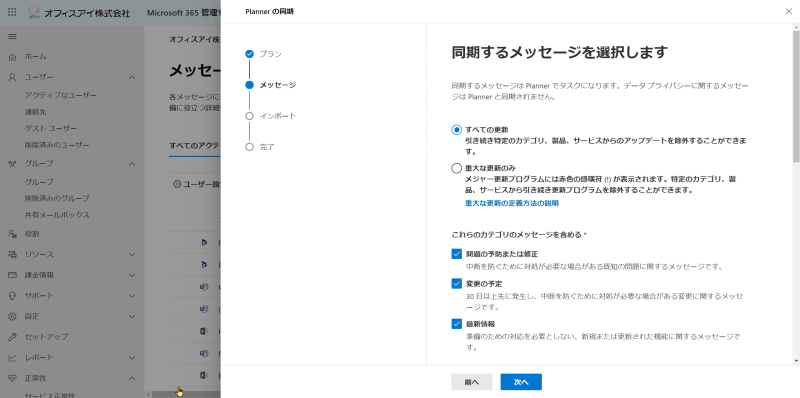
Task: Collapse the ユーザー section chevron
Action: pos(132,78)
